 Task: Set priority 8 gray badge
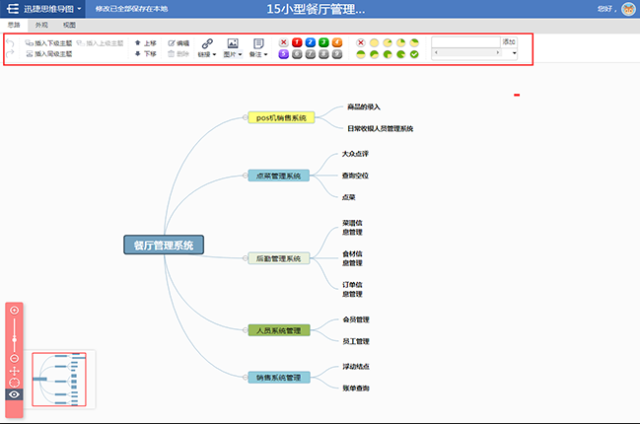pos(324,54)
